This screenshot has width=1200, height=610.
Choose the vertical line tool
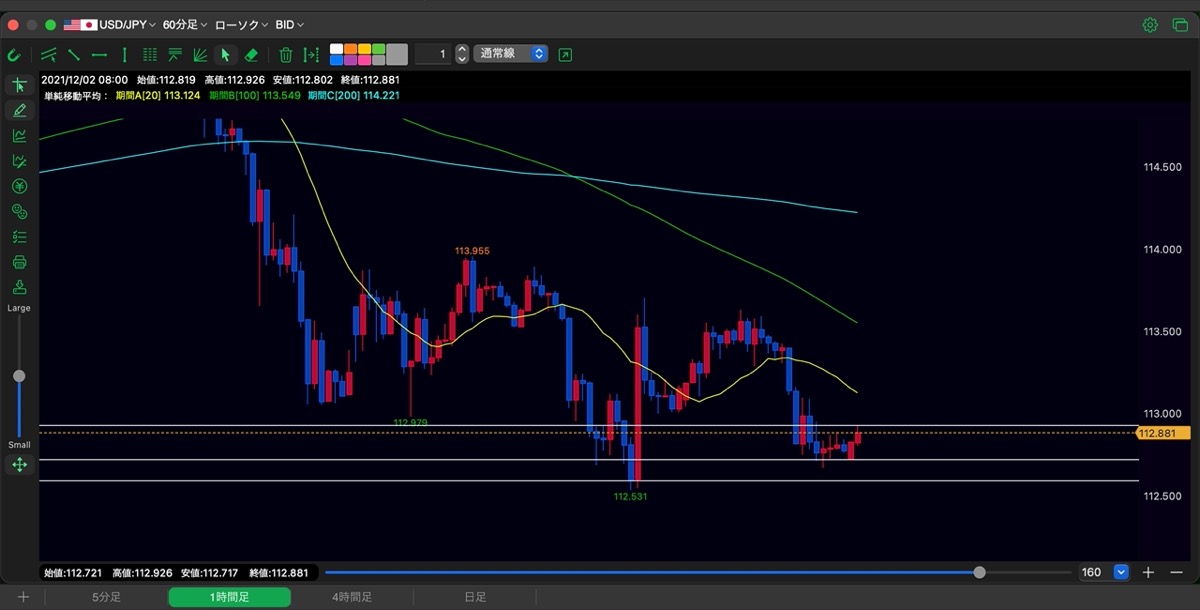[124, 54]
